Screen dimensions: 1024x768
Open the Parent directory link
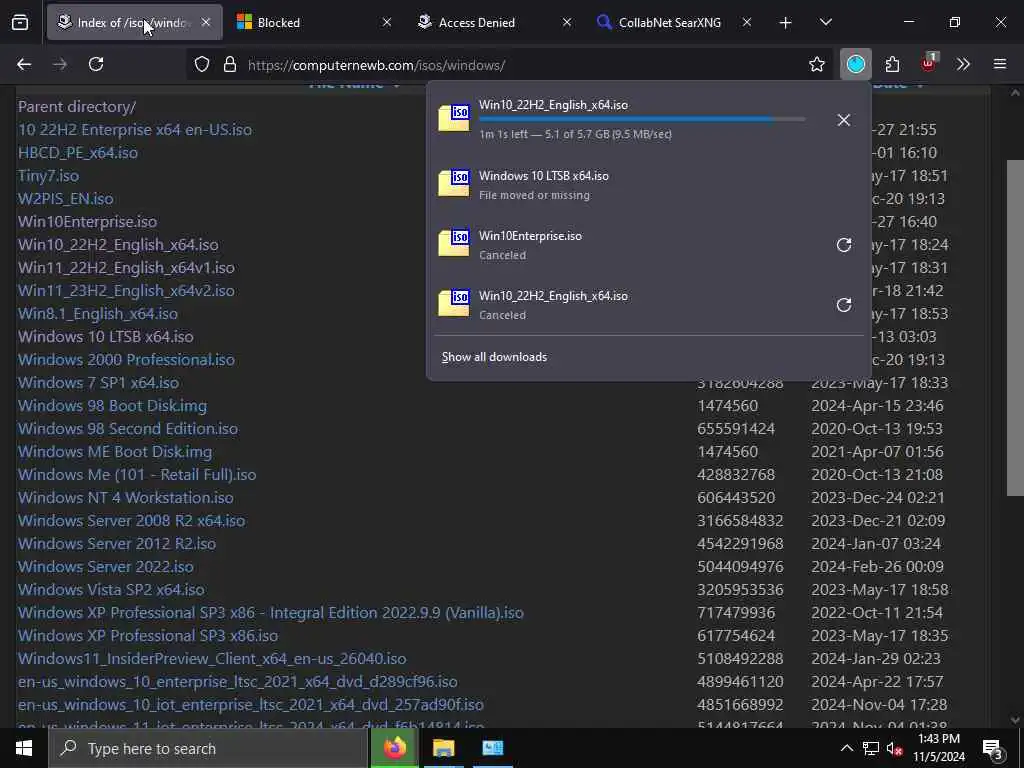(77, 106)
